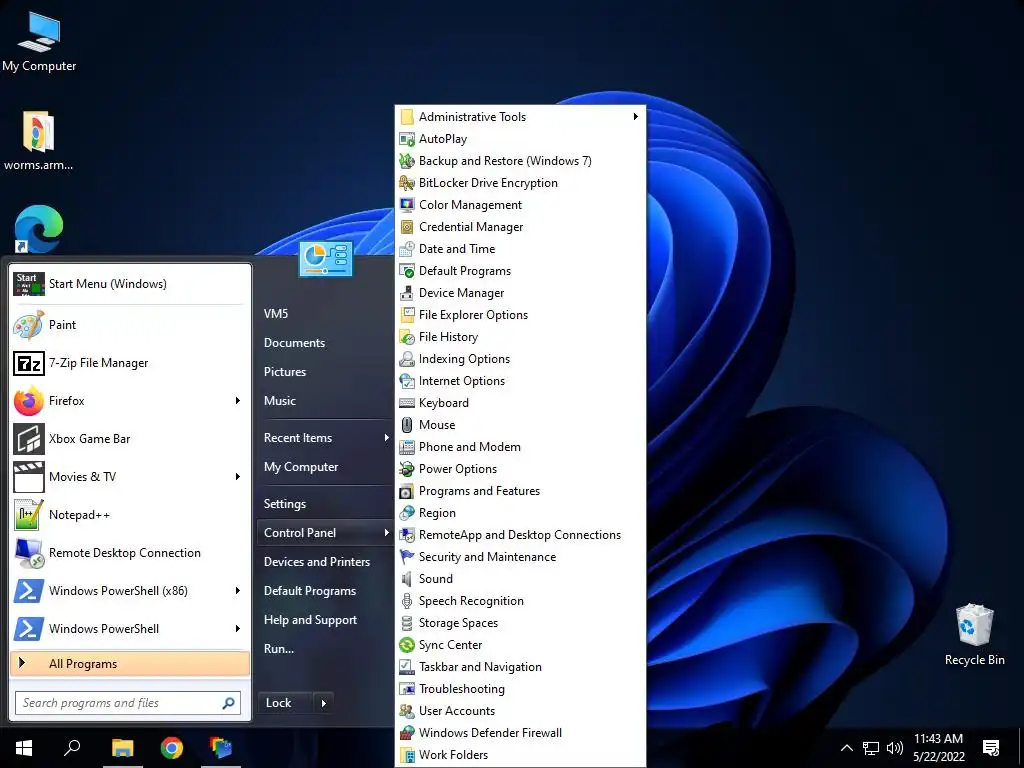Expand the Administrative Tools submenu arrow
This screenshot has width=1024, height=768.
pos(635,117)
